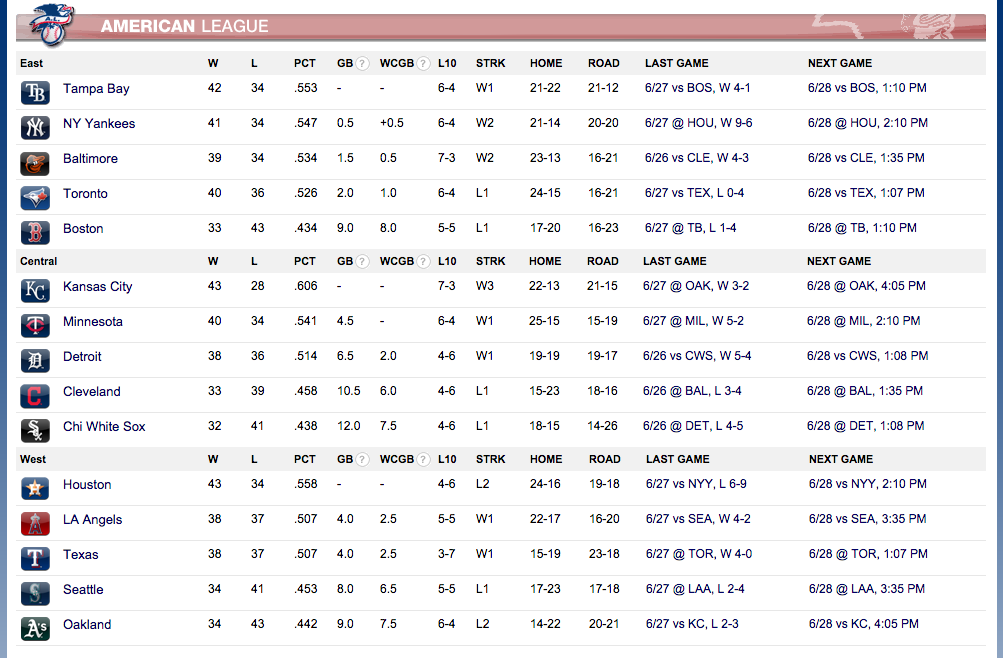
Task: Open the Boston team link
Action: pyautogui.click(x=83, y=229)
